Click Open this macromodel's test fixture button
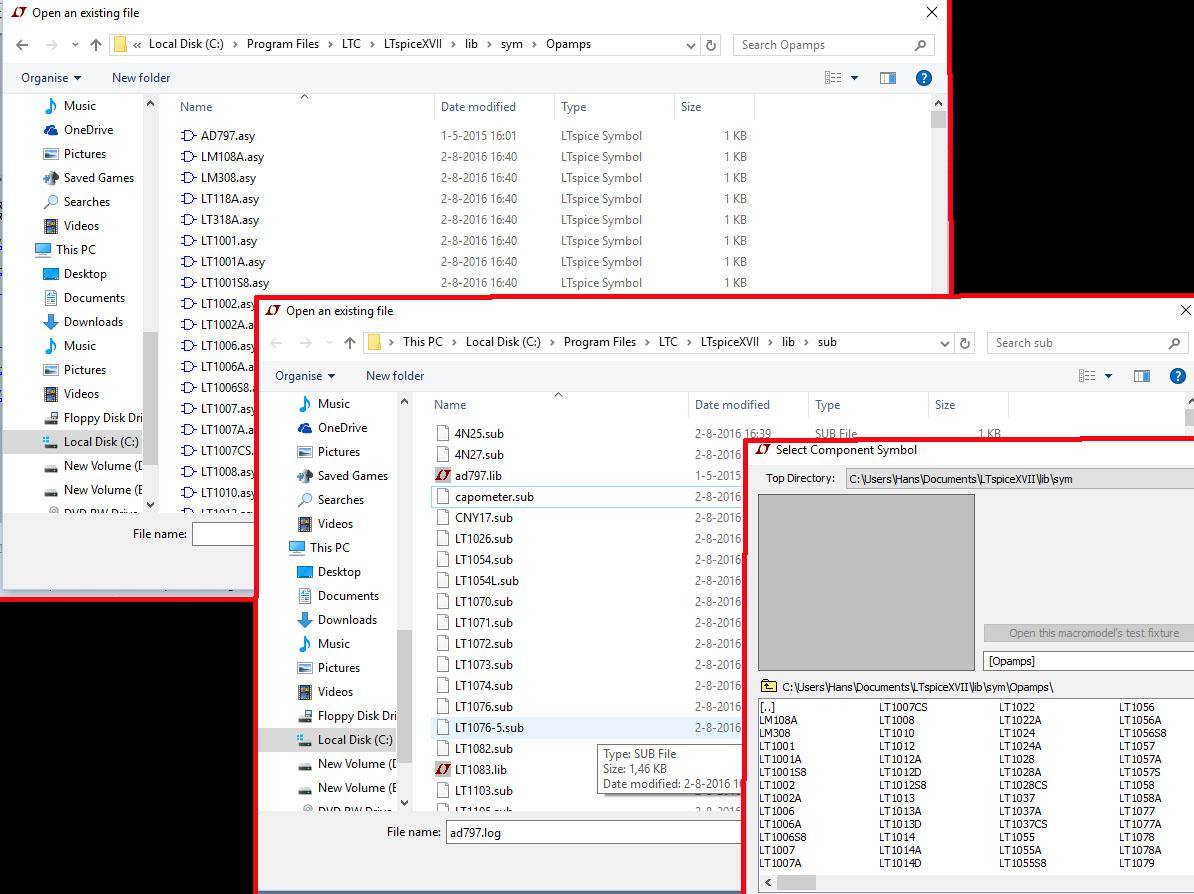The height and width of the screenshot is (894, 1194). [x=1089, y=633]
